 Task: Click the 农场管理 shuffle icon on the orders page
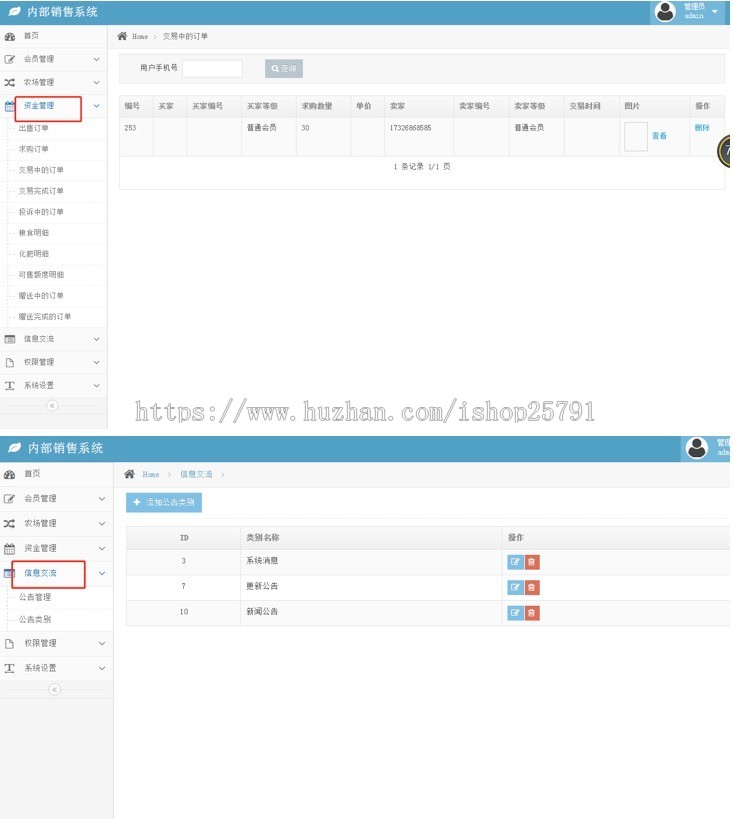click(10, 83)
